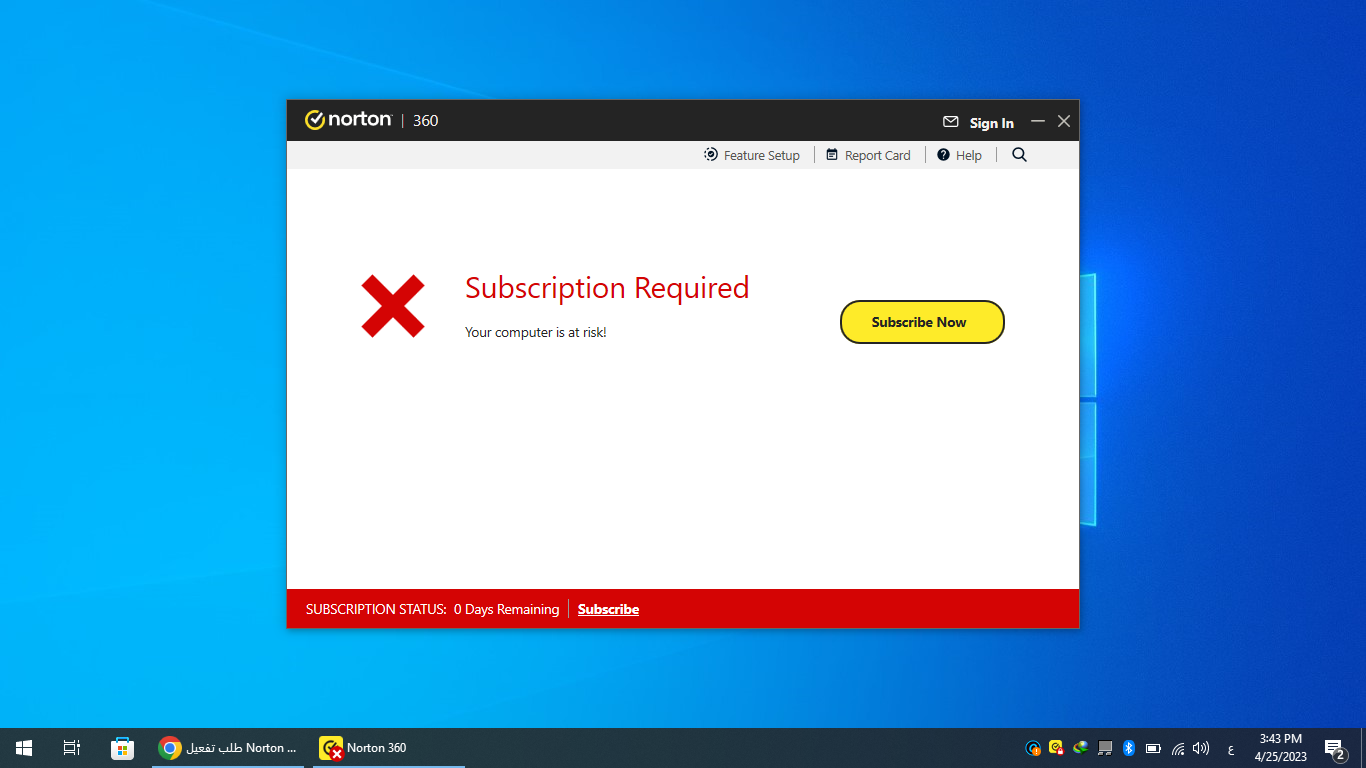The width and height of the screenshot is (1366, 768).
Task: Open the Windows Start menu
Action: coord(24,748)
